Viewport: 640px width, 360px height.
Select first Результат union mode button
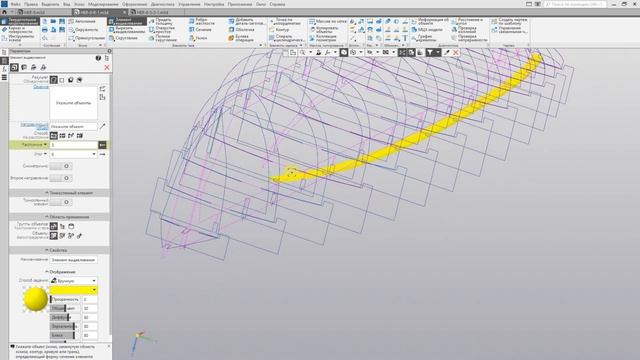(53, 80)
